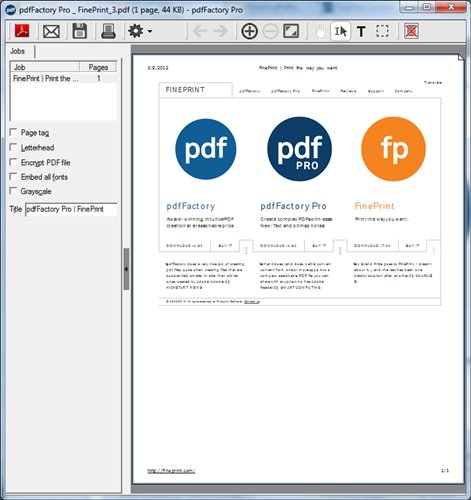Delete page with red X icon
Image resolution: width=471 pixels, height=500 pixels.
pyautogui.click(x=411, y=31)
